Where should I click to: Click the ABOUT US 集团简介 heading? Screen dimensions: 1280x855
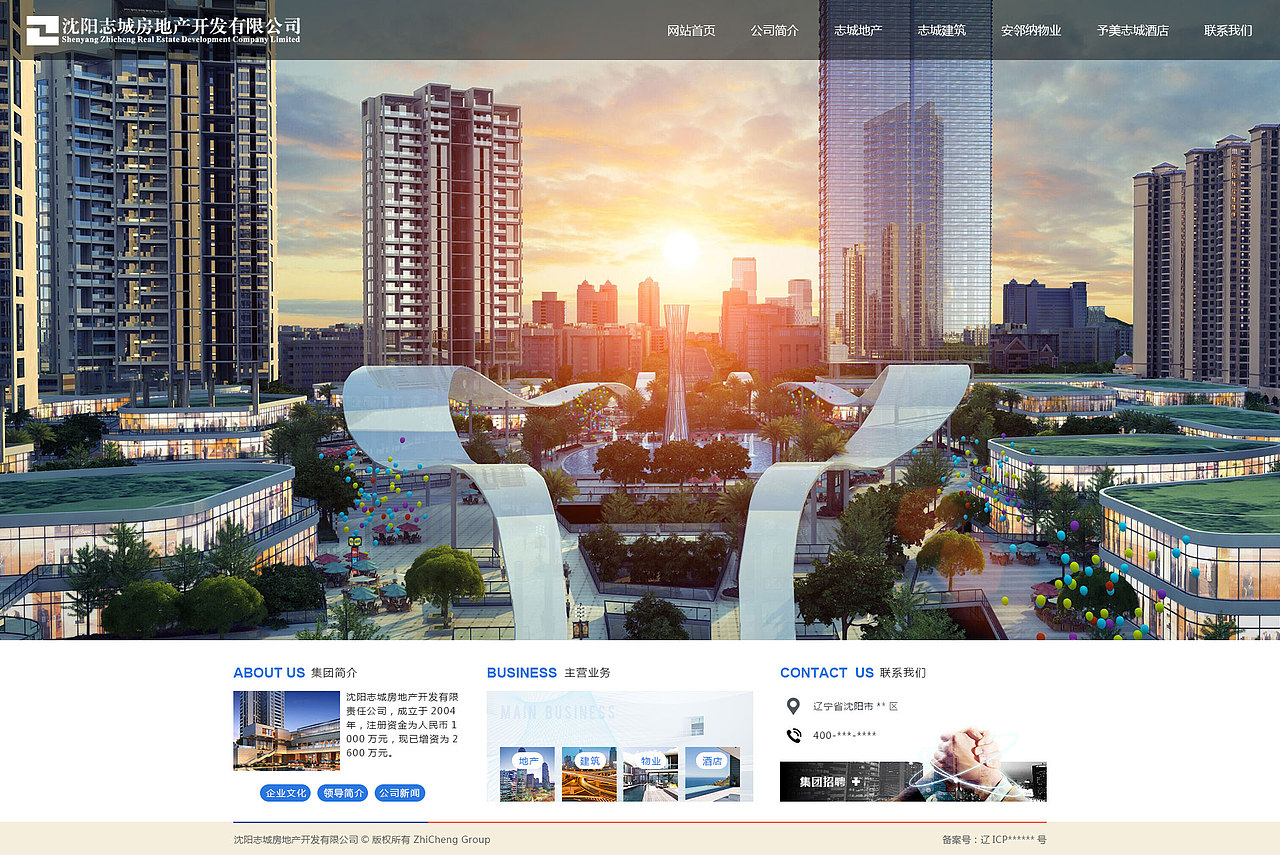(295, 673)
